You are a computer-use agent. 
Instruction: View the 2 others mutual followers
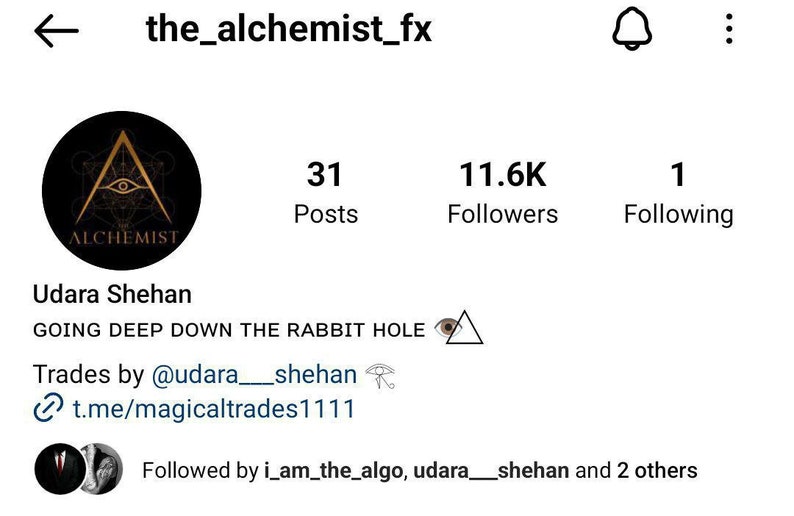click(657, 471)
